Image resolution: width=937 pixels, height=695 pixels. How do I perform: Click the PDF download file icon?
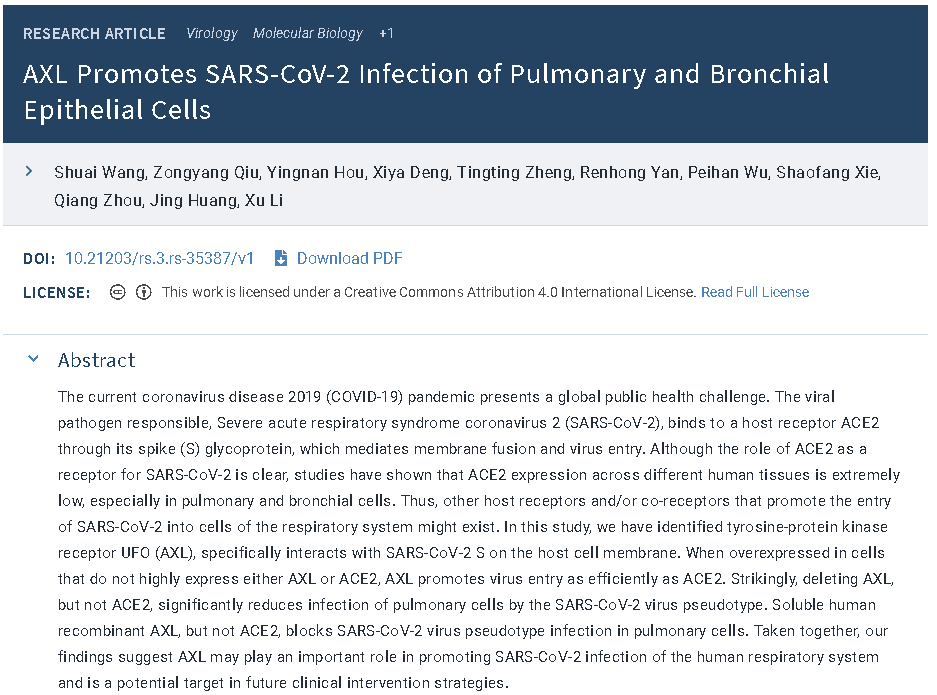[x=280, y=258]
